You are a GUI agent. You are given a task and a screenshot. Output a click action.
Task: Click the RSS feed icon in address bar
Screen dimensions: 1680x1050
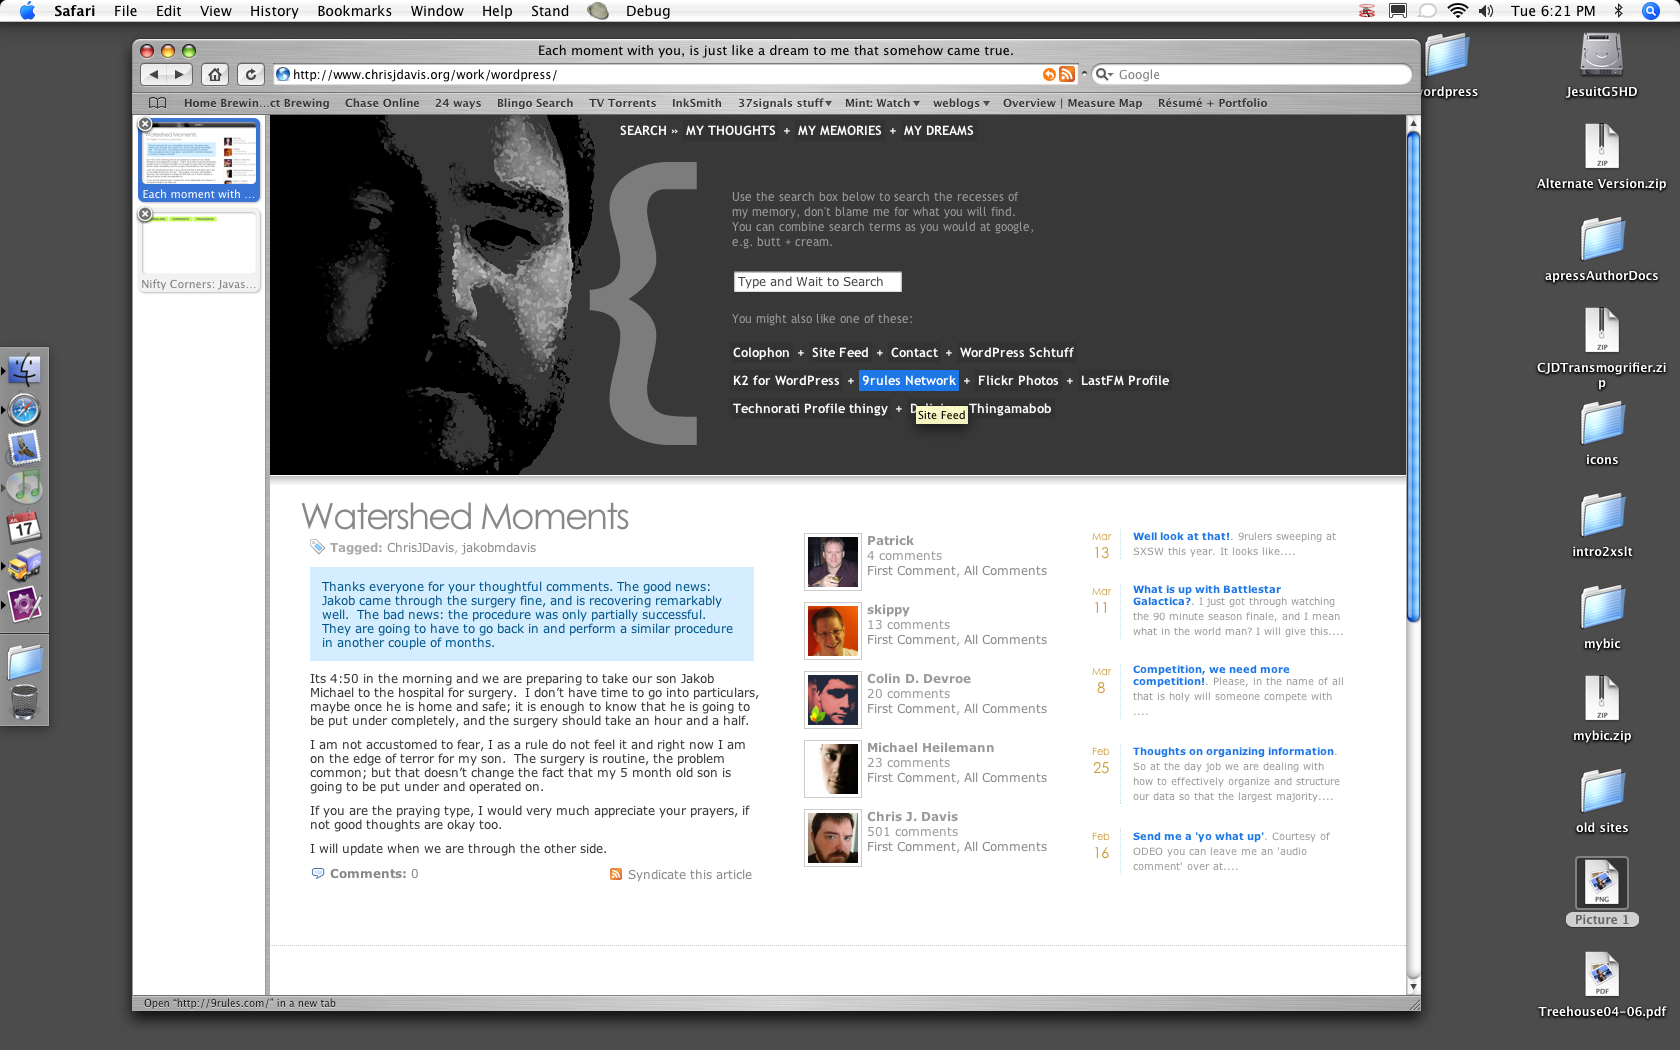[1067, 74]
